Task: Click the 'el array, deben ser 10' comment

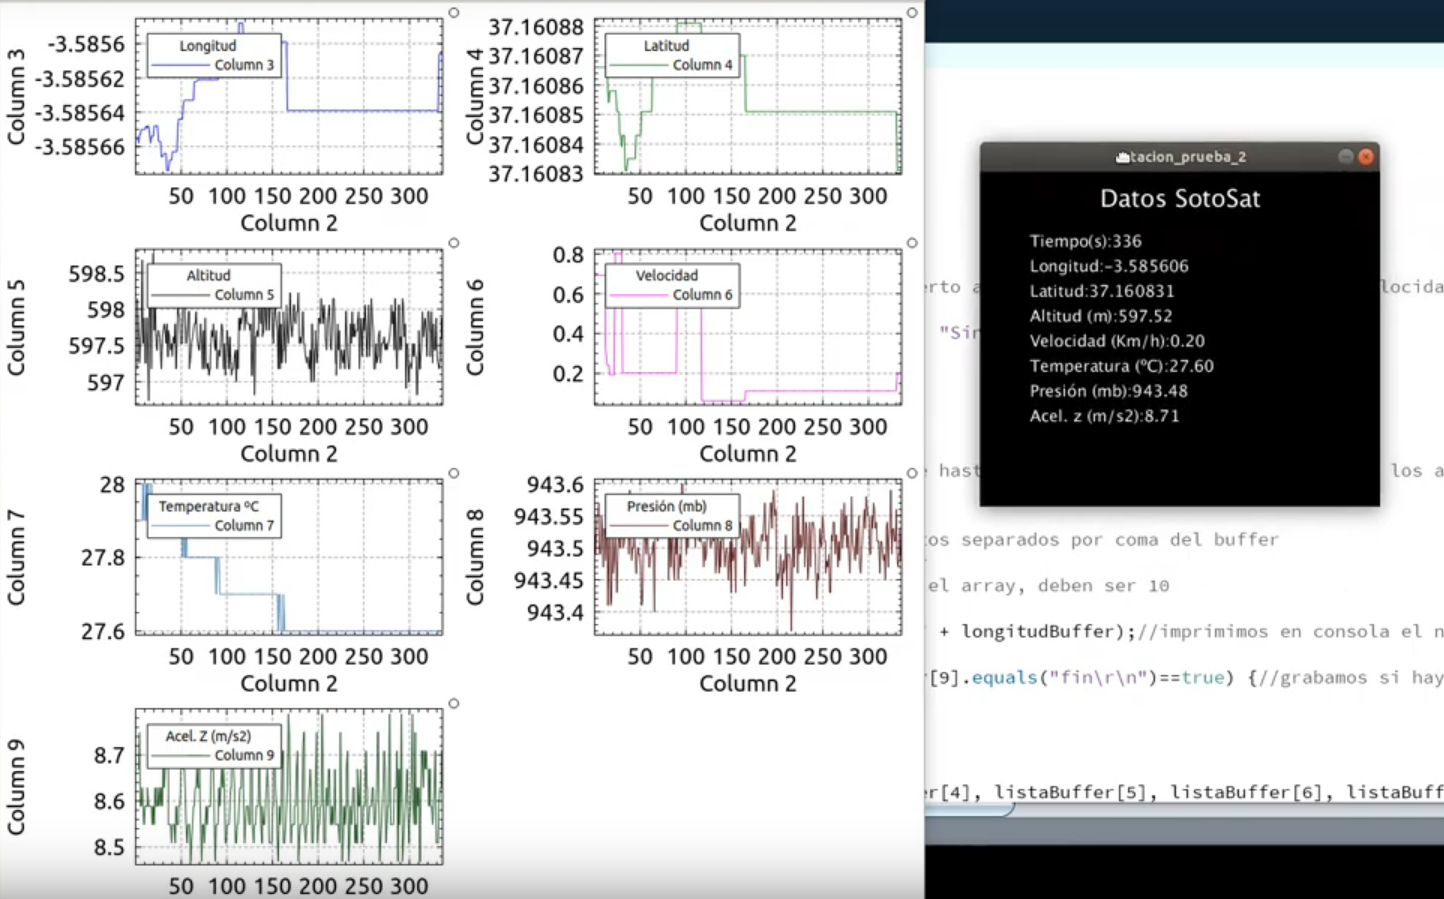Action: 1048,585
